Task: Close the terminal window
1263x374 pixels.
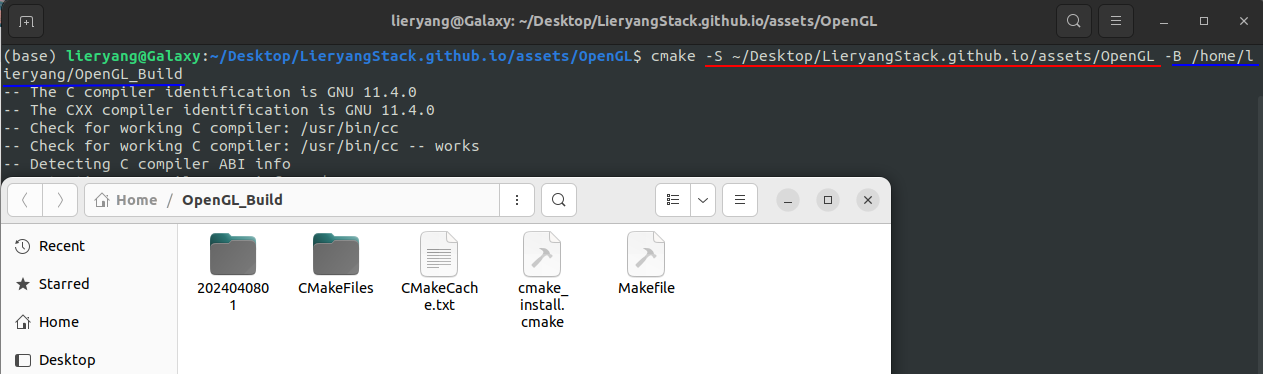Action: tap(1242, 20)
